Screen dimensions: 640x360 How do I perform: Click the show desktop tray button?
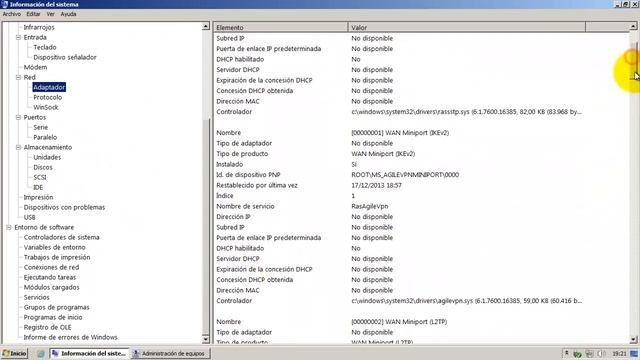point(634,353)
